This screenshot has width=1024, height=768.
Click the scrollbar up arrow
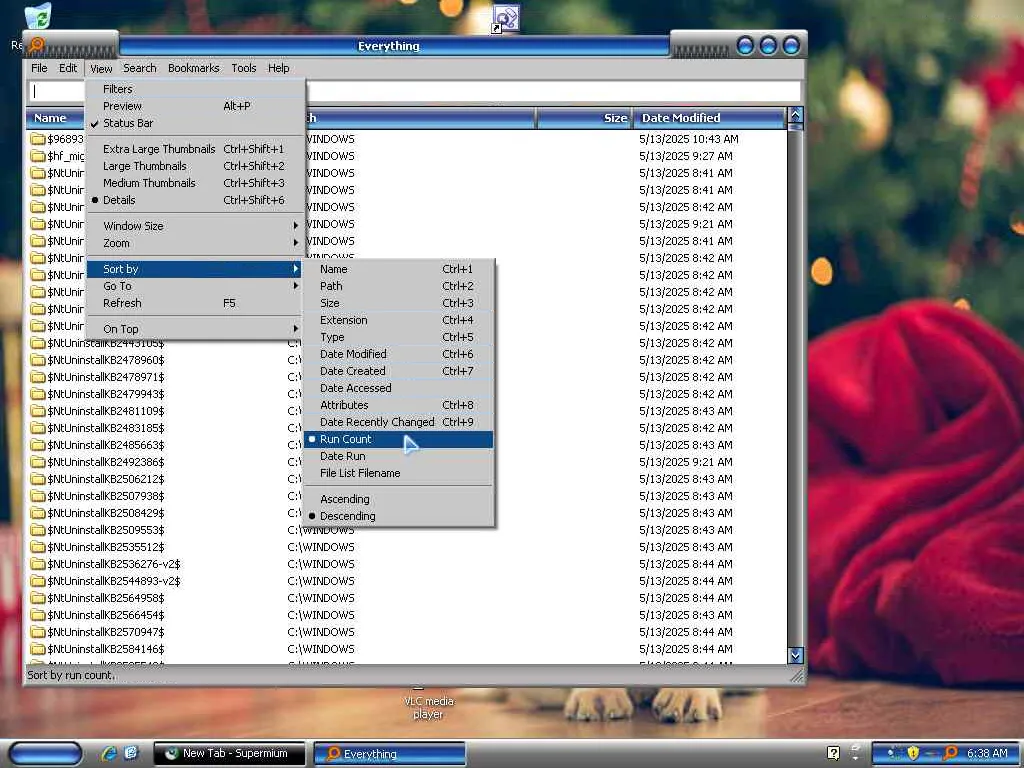pyautogui.click(x=795, y=116)
